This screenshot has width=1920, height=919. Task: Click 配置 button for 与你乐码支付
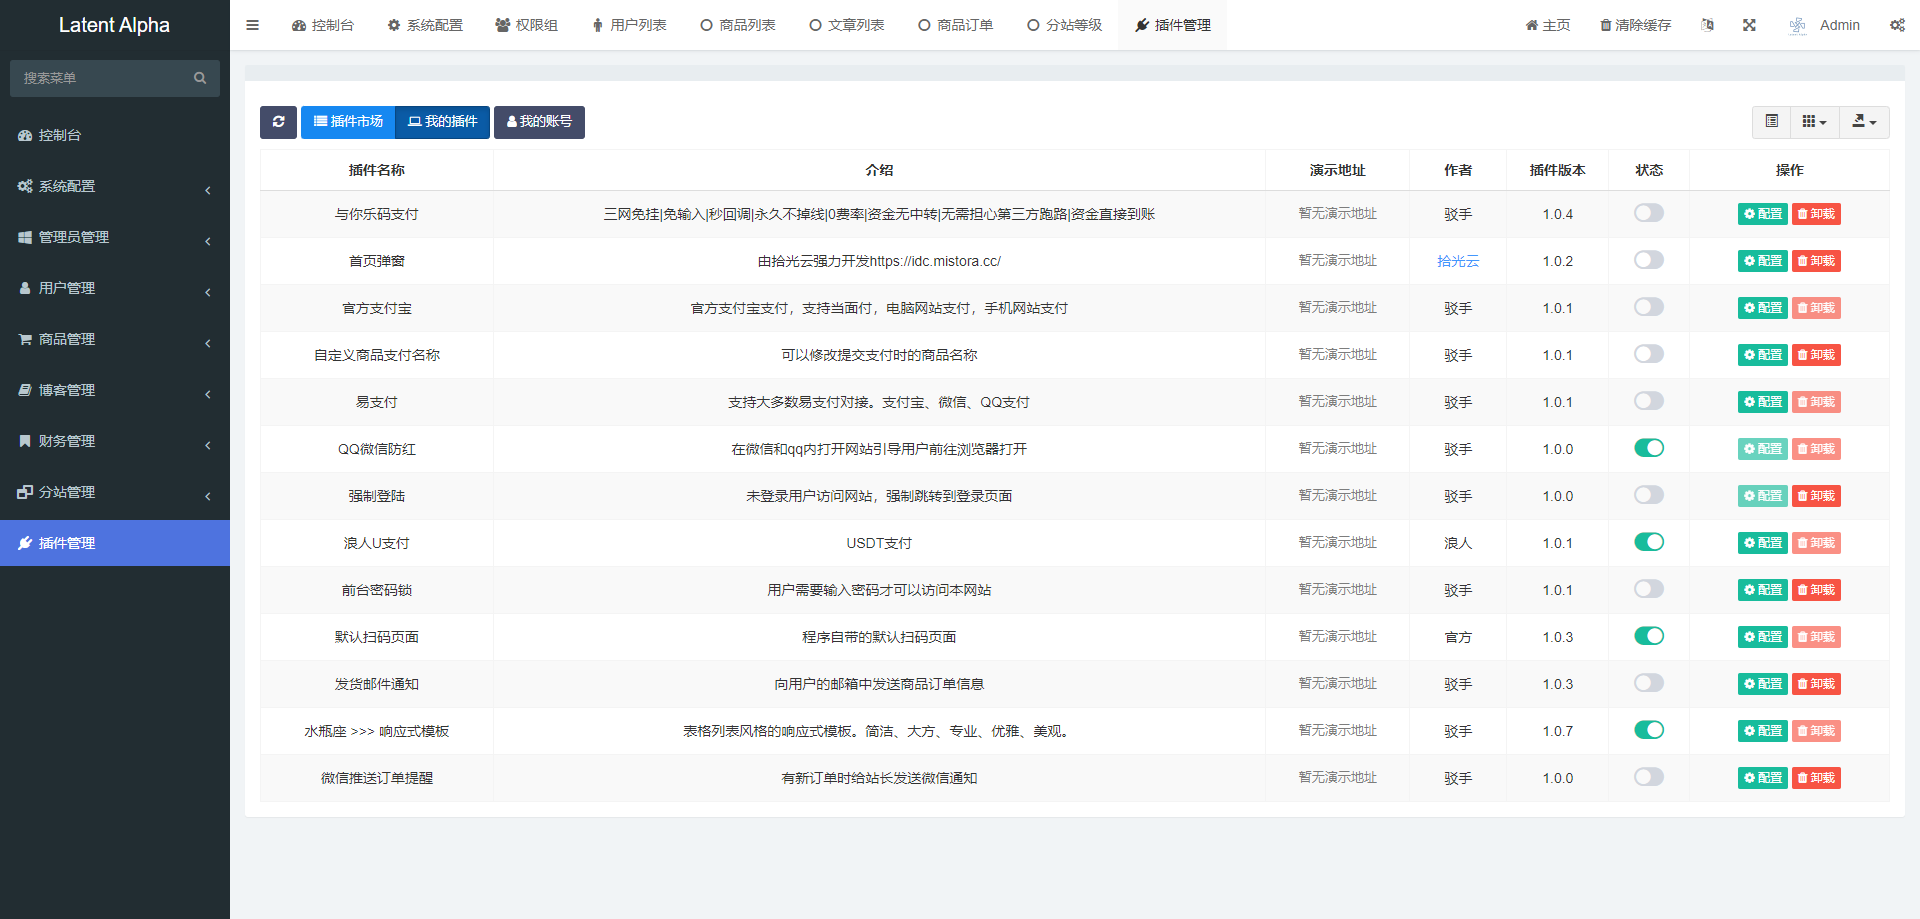(x=1762, y=214)
